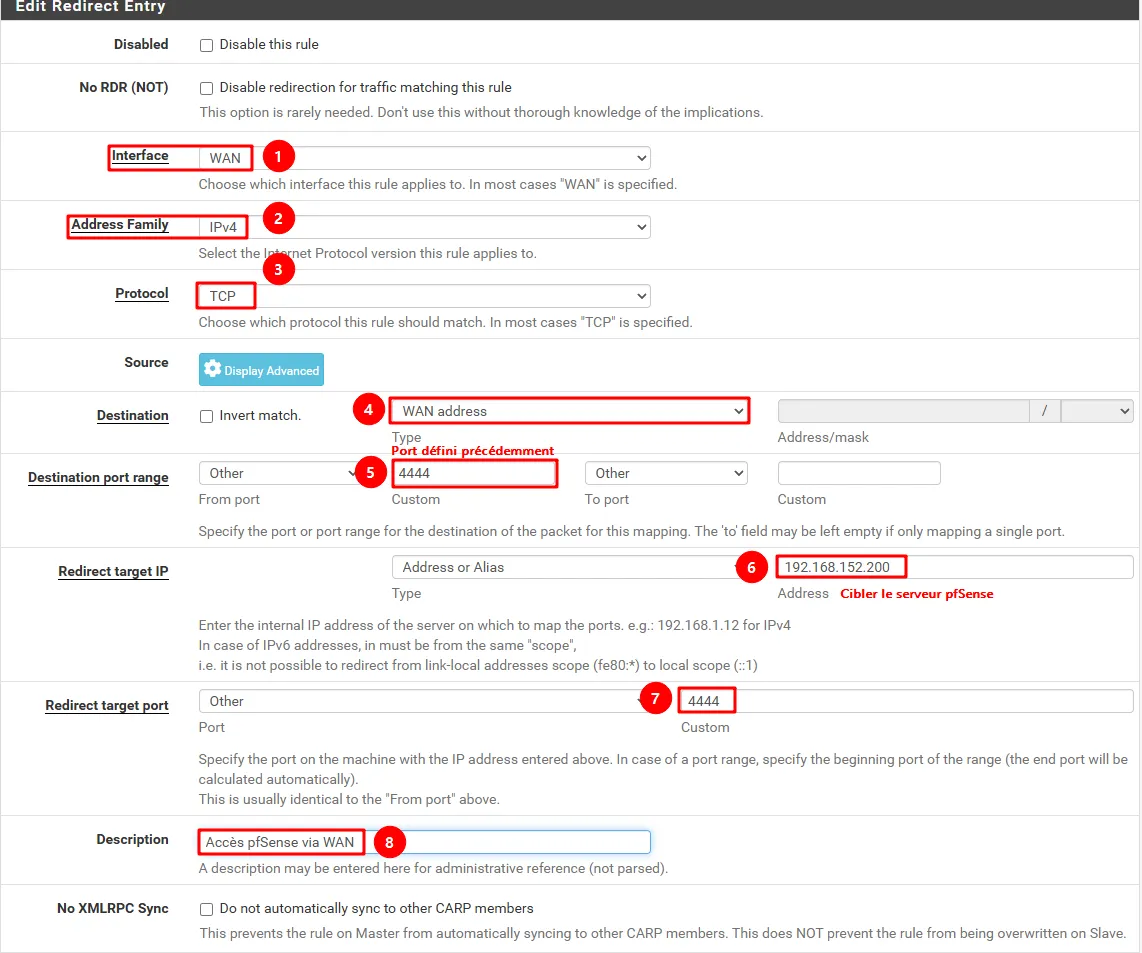Check the Disable this rule checkbox
Viewport: 1142px width, 953px height.
[206, 45]
